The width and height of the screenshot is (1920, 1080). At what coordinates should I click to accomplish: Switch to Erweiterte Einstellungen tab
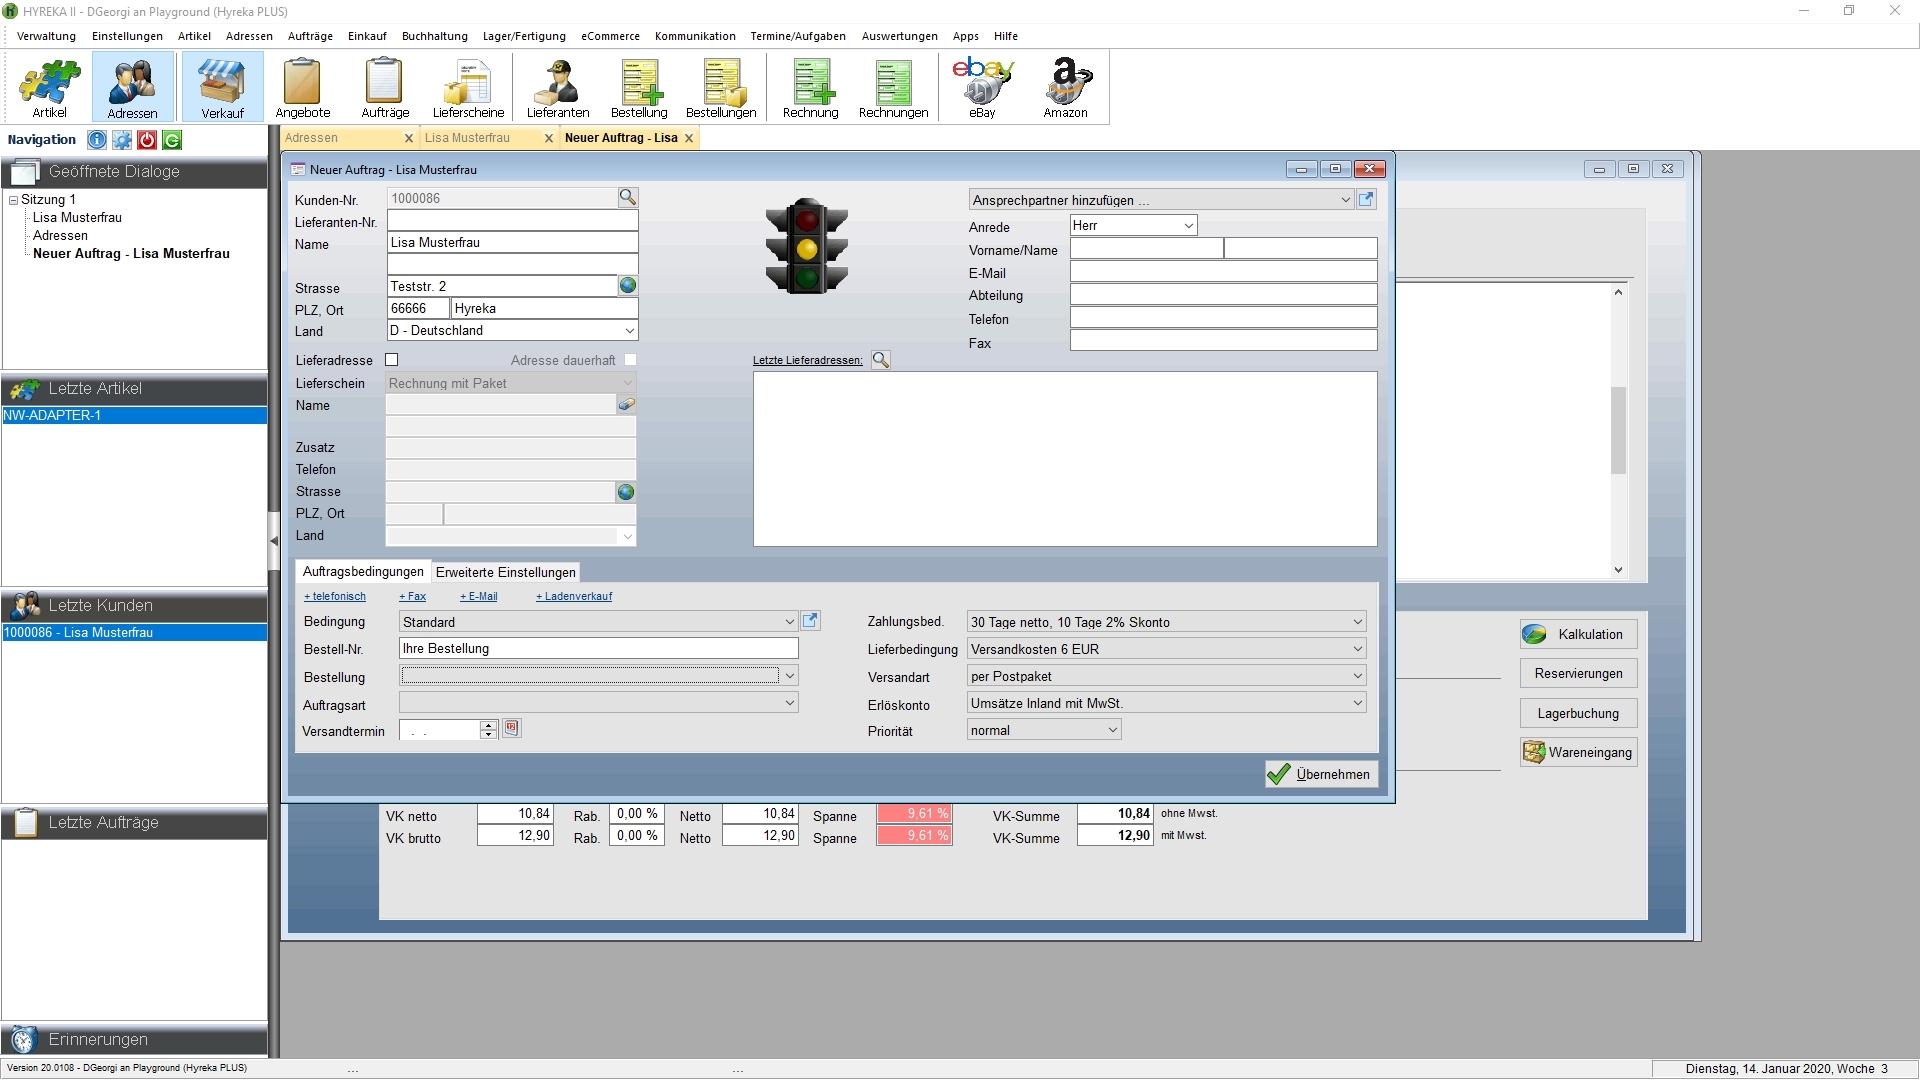coord(505,572)
